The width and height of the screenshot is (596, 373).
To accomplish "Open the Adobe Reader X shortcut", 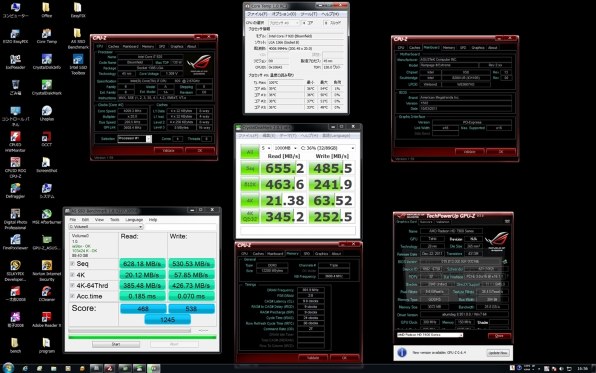I will click(x=47, y=319).
